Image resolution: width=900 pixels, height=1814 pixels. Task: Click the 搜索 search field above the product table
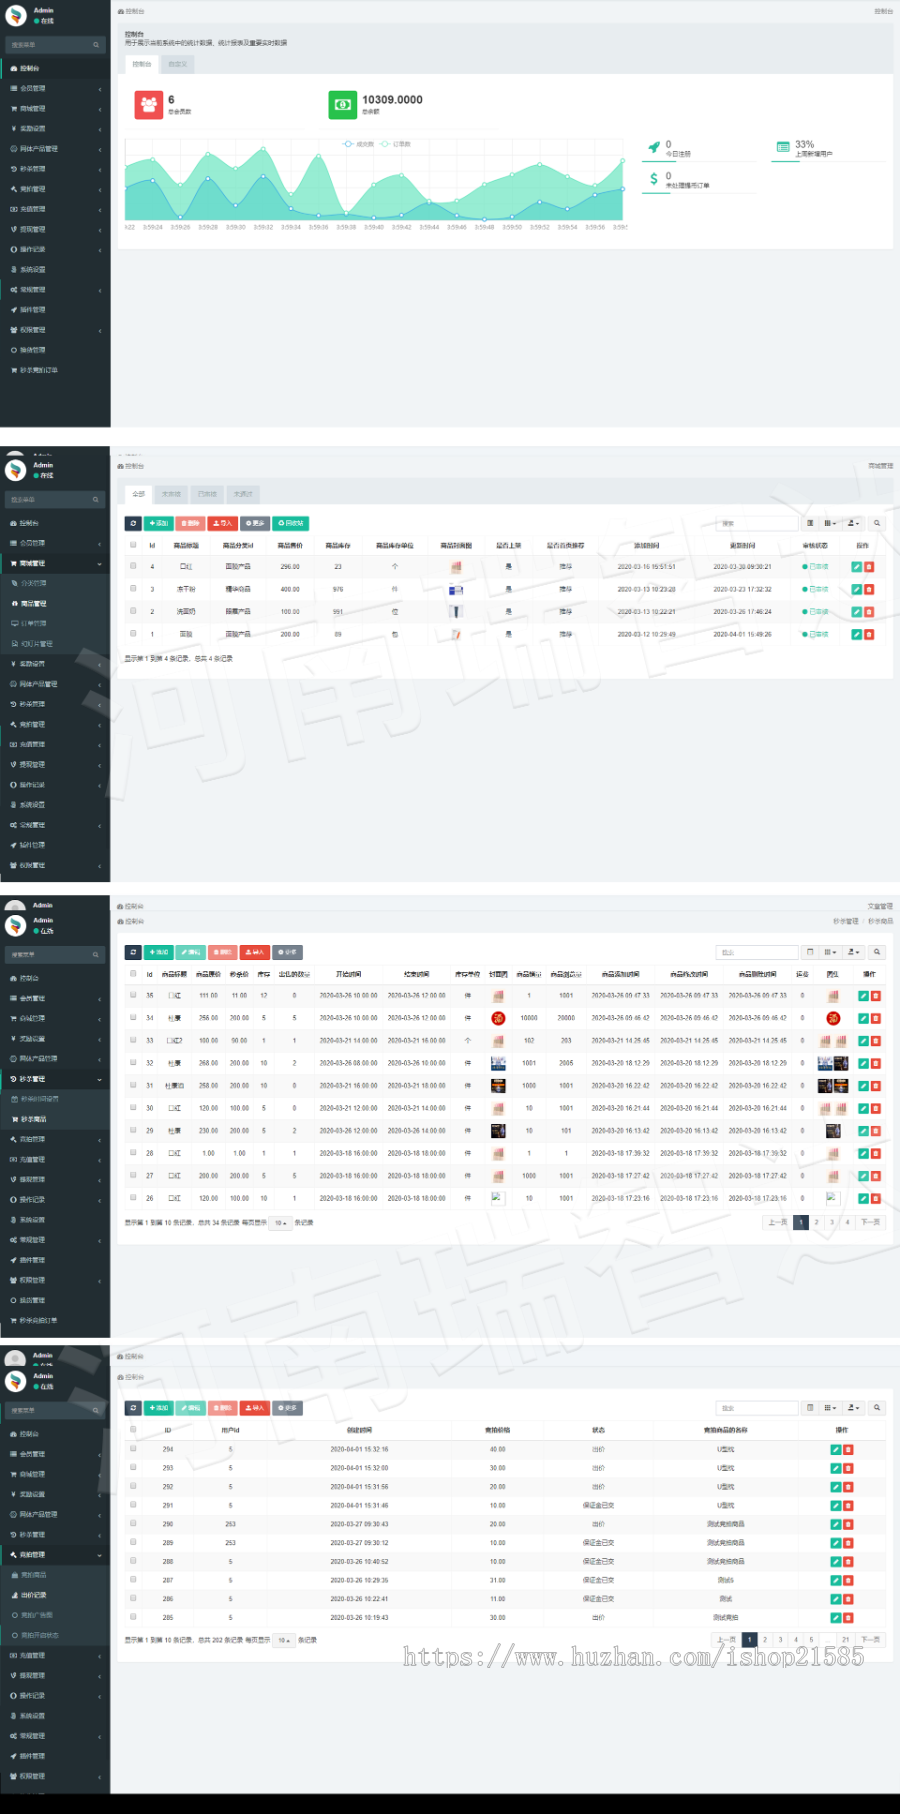pyautogui.click(x=757, y=523)
